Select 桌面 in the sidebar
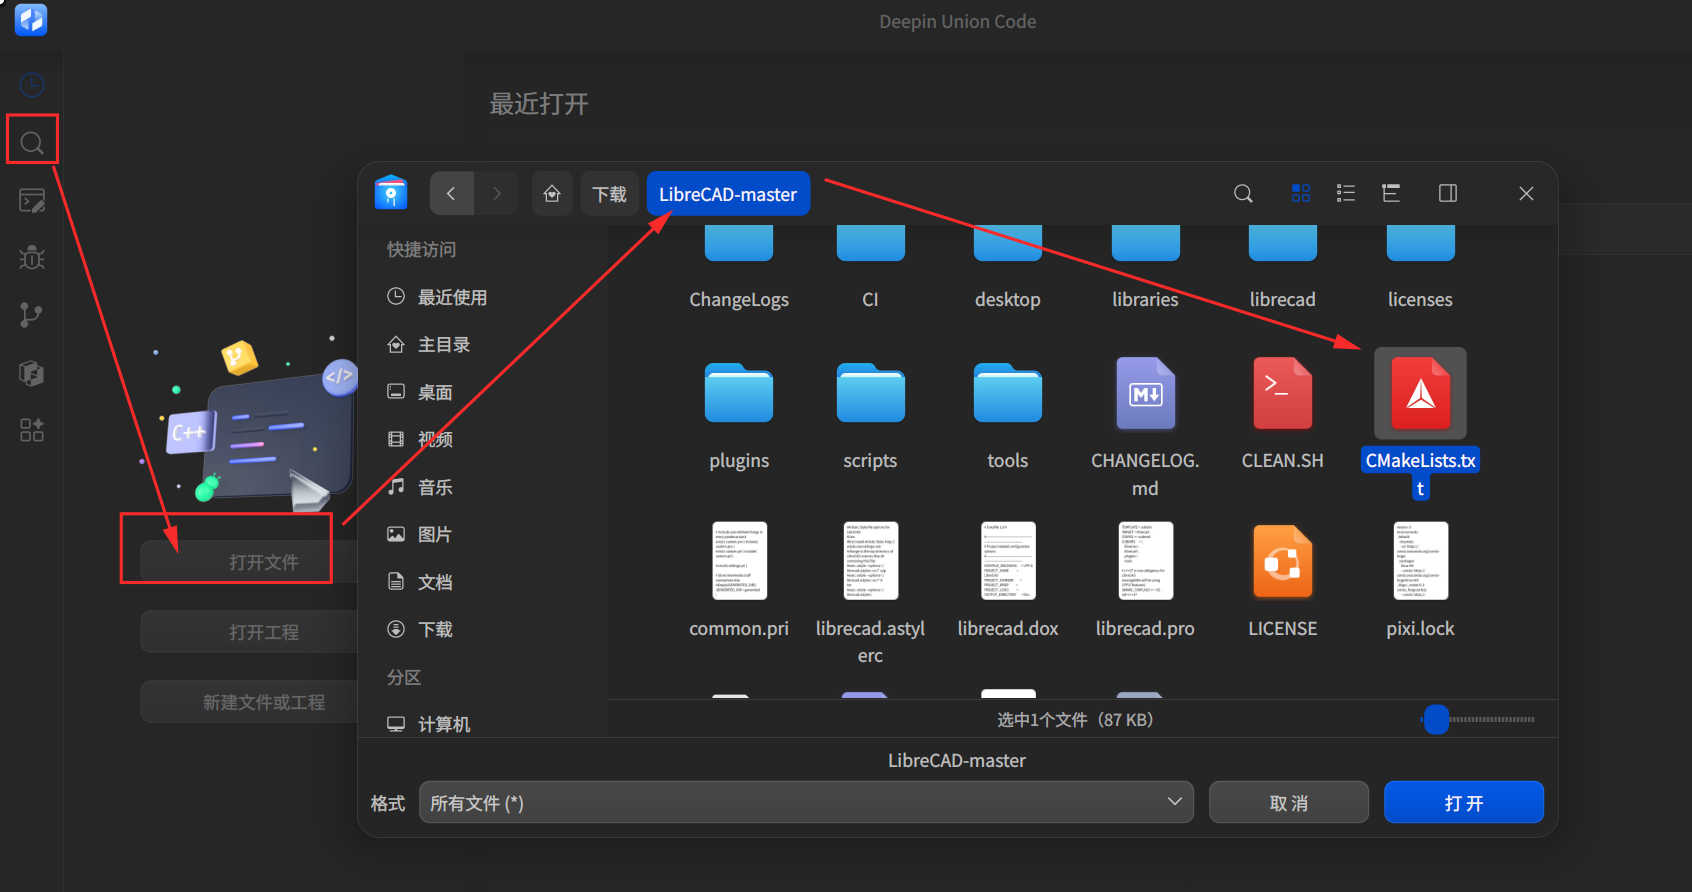This screenshot has width=1692, height=892. [435, 392]
